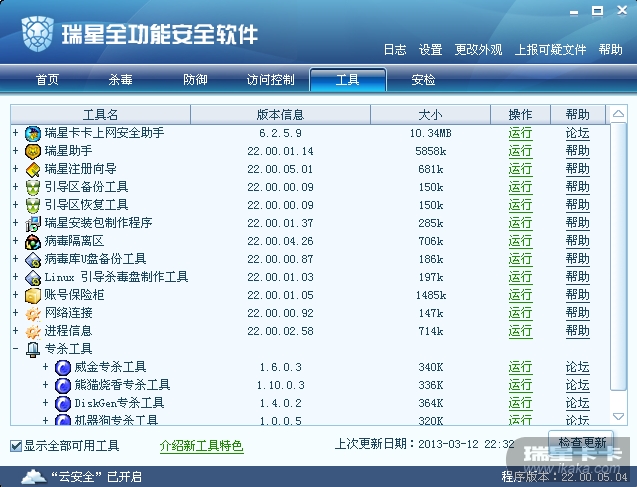Image resolution: width=637 pixels, height=487 pixels.
Task: Open 帮助 for 账号保险柜
Action: (x=578, y=295)
